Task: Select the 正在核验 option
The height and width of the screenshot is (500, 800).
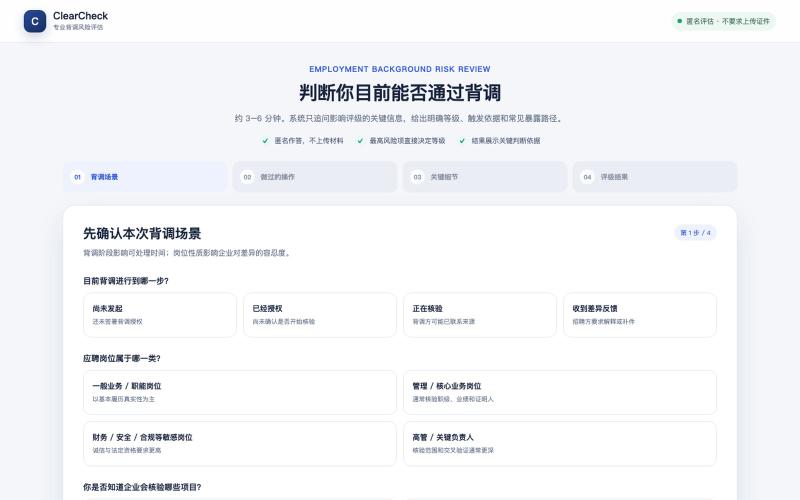Action: coord(480,315)
